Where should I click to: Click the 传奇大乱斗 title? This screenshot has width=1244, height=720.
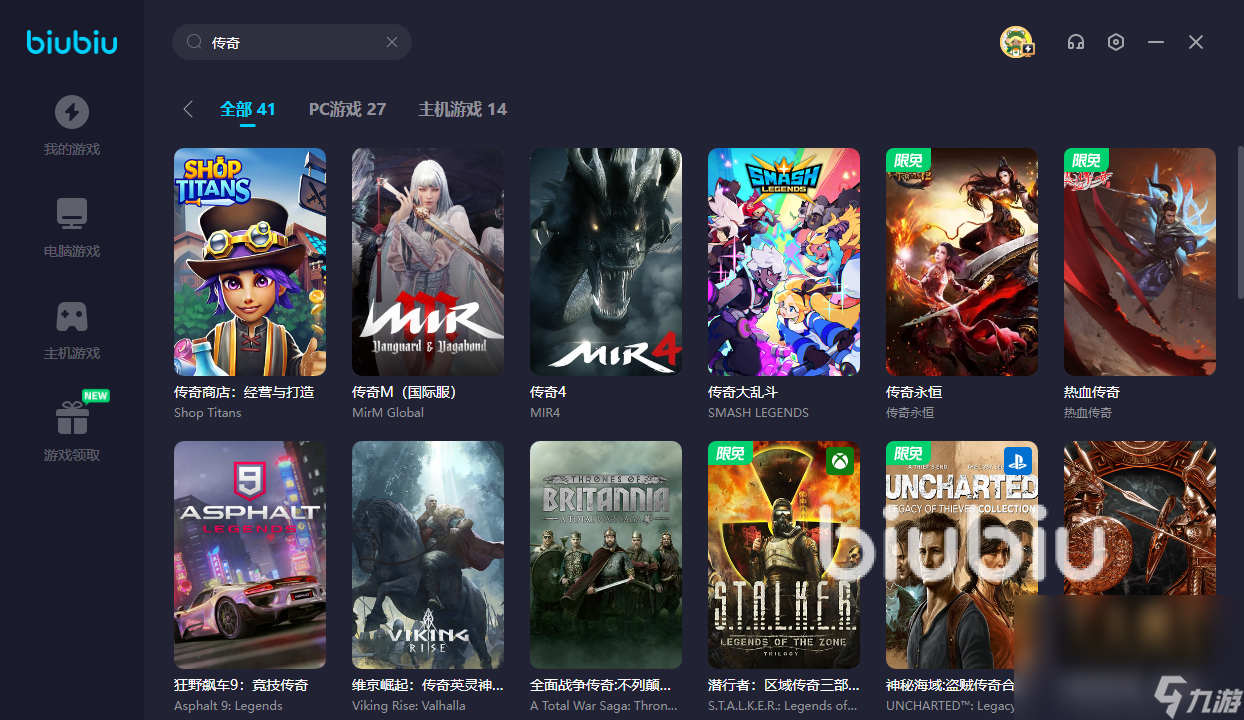[743, 392]
